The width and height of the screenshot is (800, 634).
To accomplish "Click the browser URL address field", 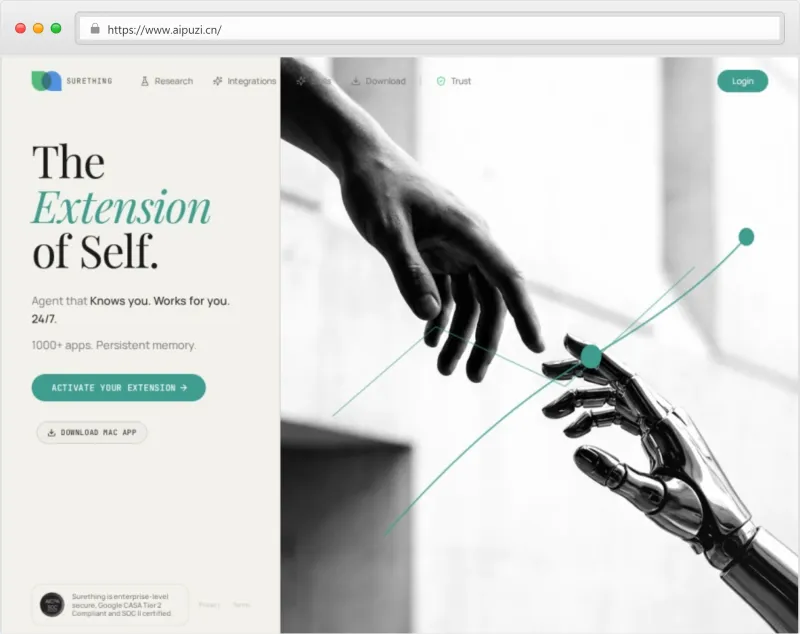I will (x=430, y=29).
